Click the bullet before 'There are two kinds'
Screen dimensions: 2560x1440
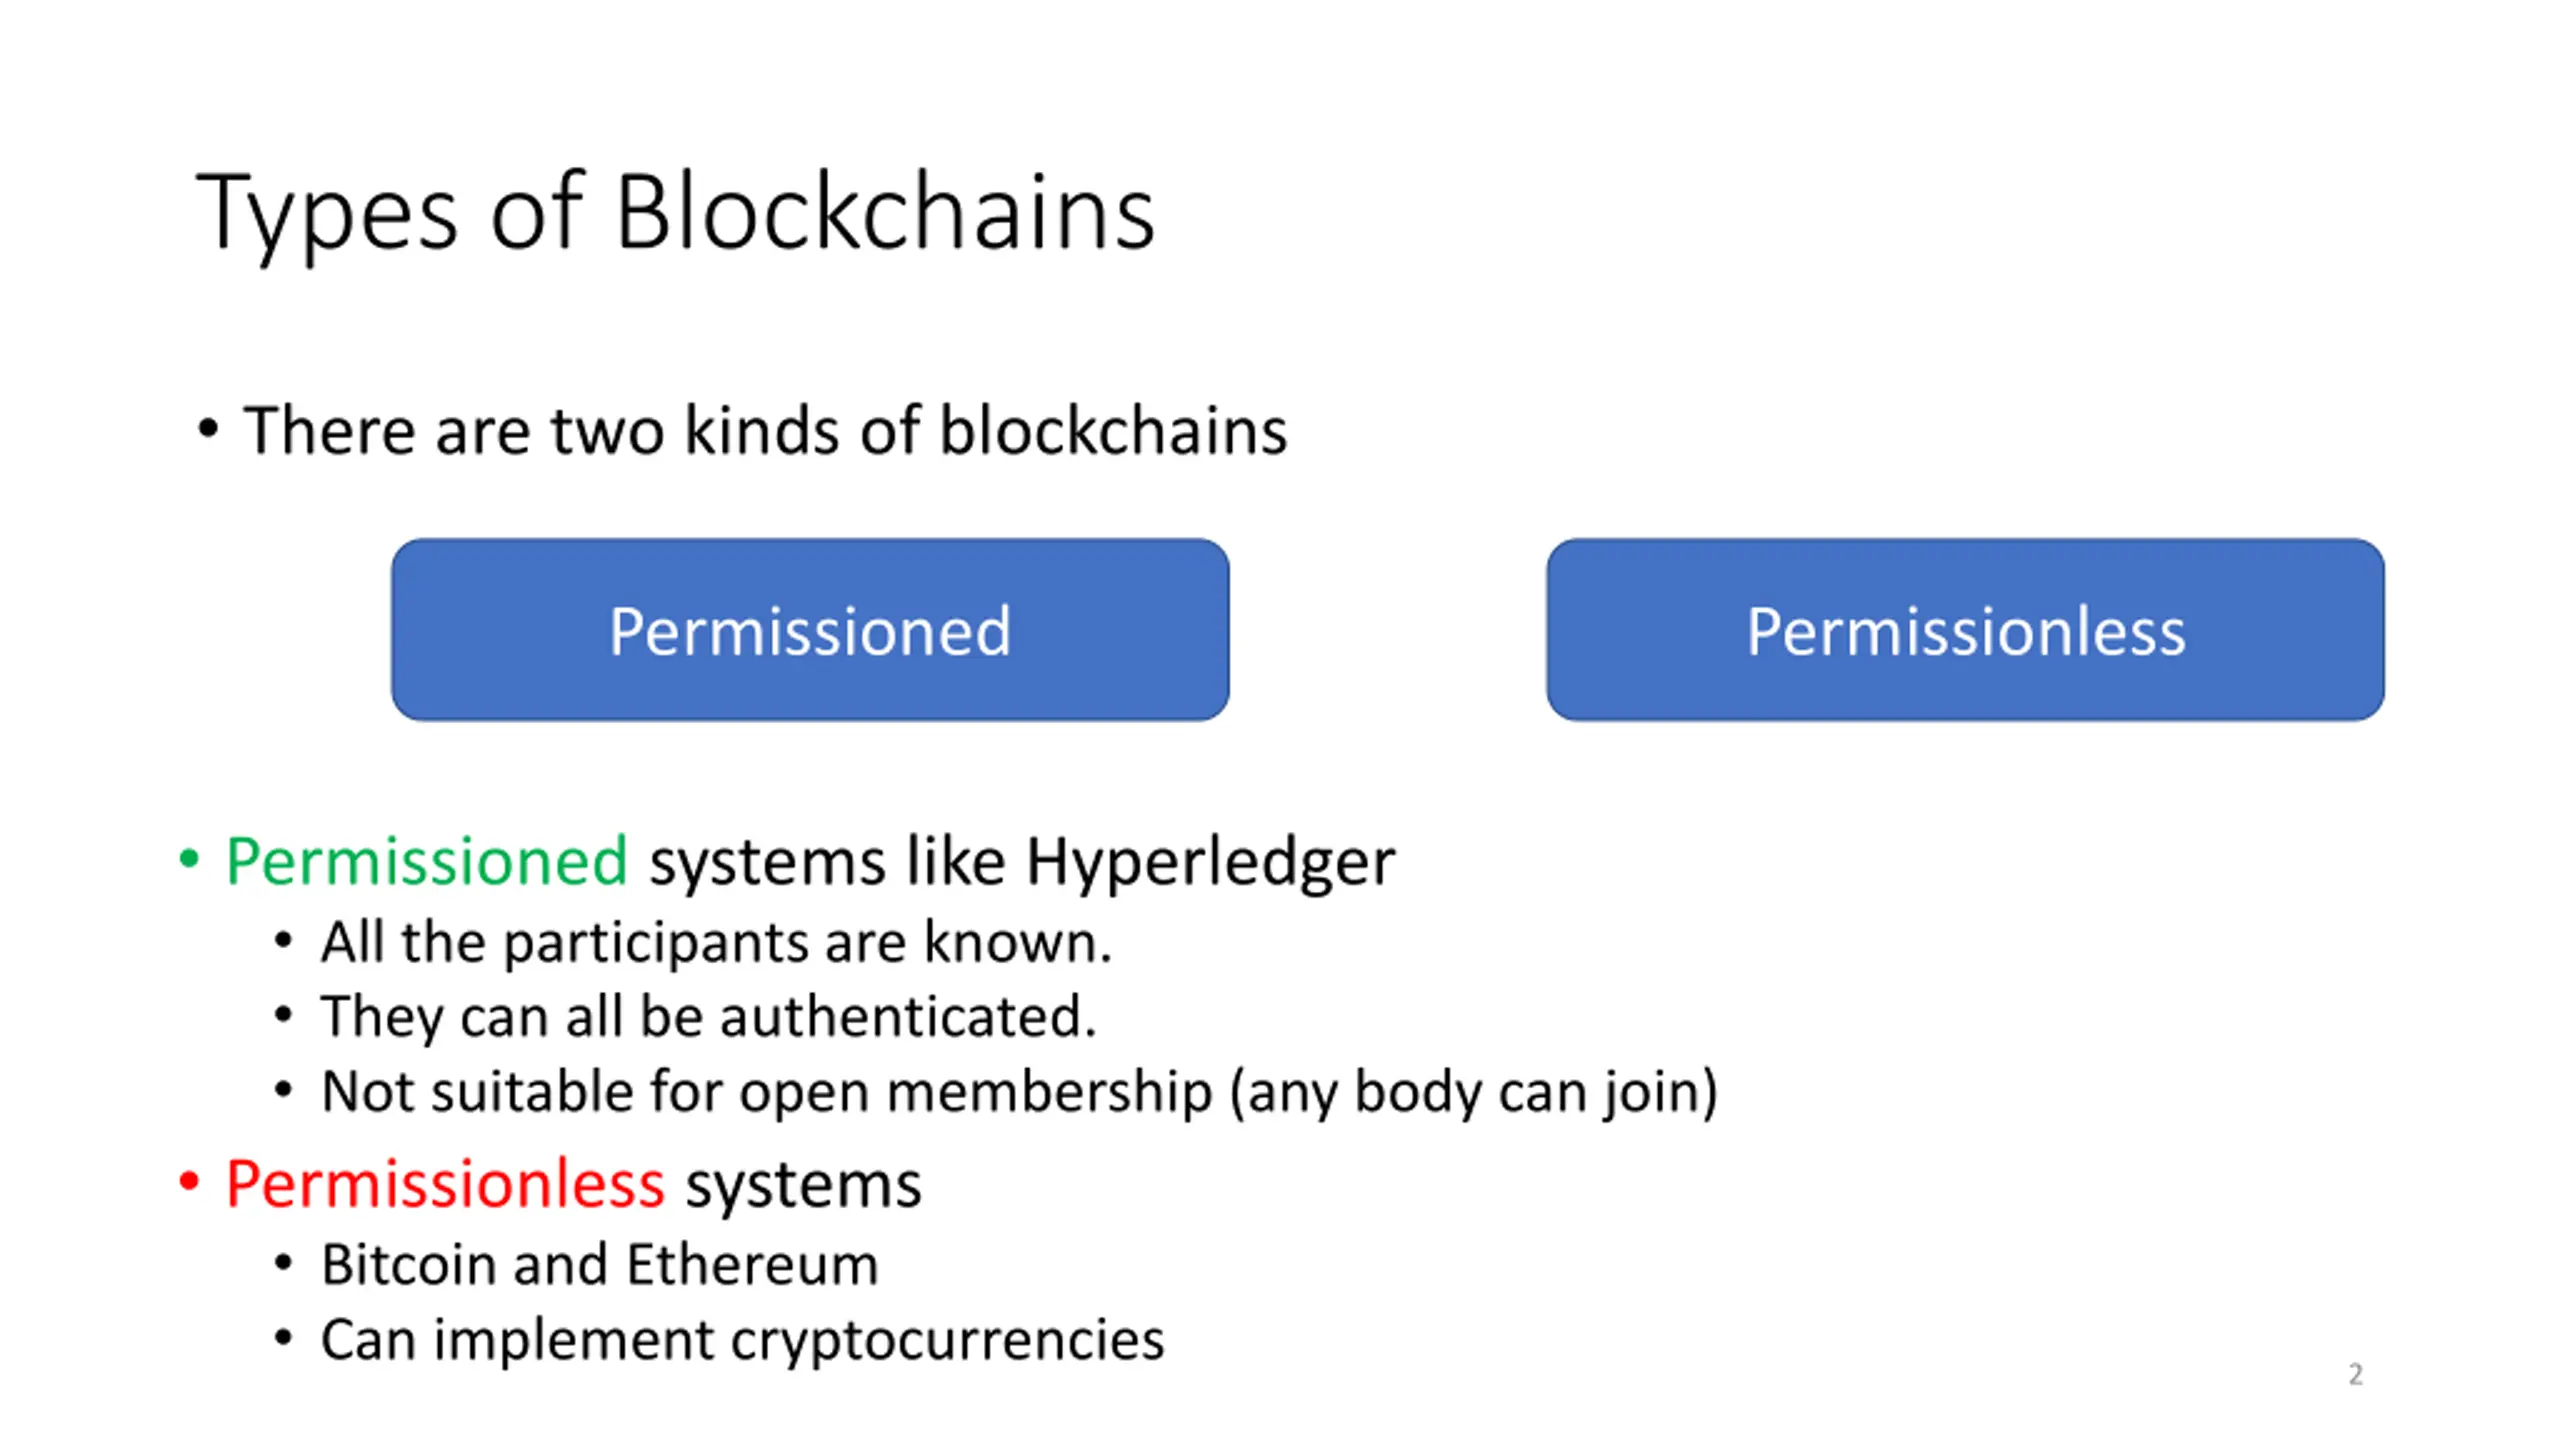[207, 429]
